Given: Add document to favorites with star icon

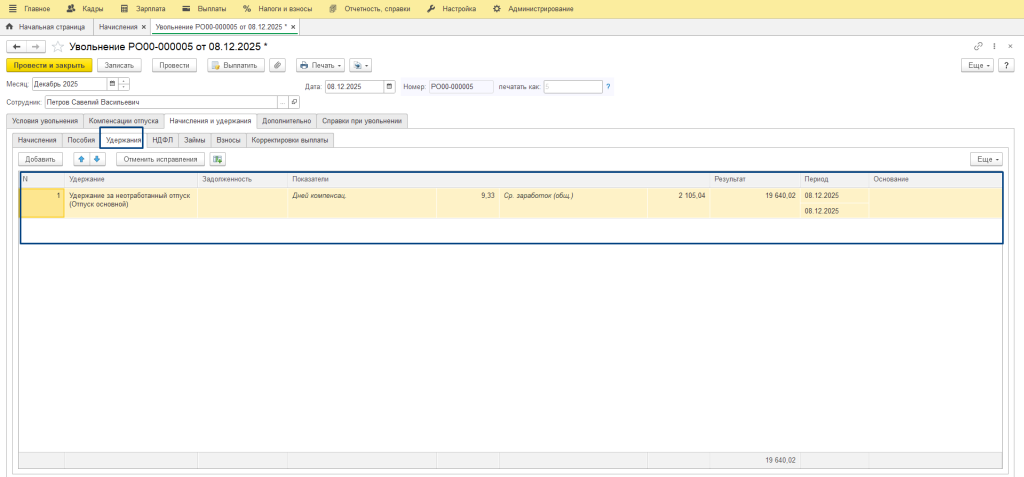Looking at the screenshot, I should (x=58, y=47).
